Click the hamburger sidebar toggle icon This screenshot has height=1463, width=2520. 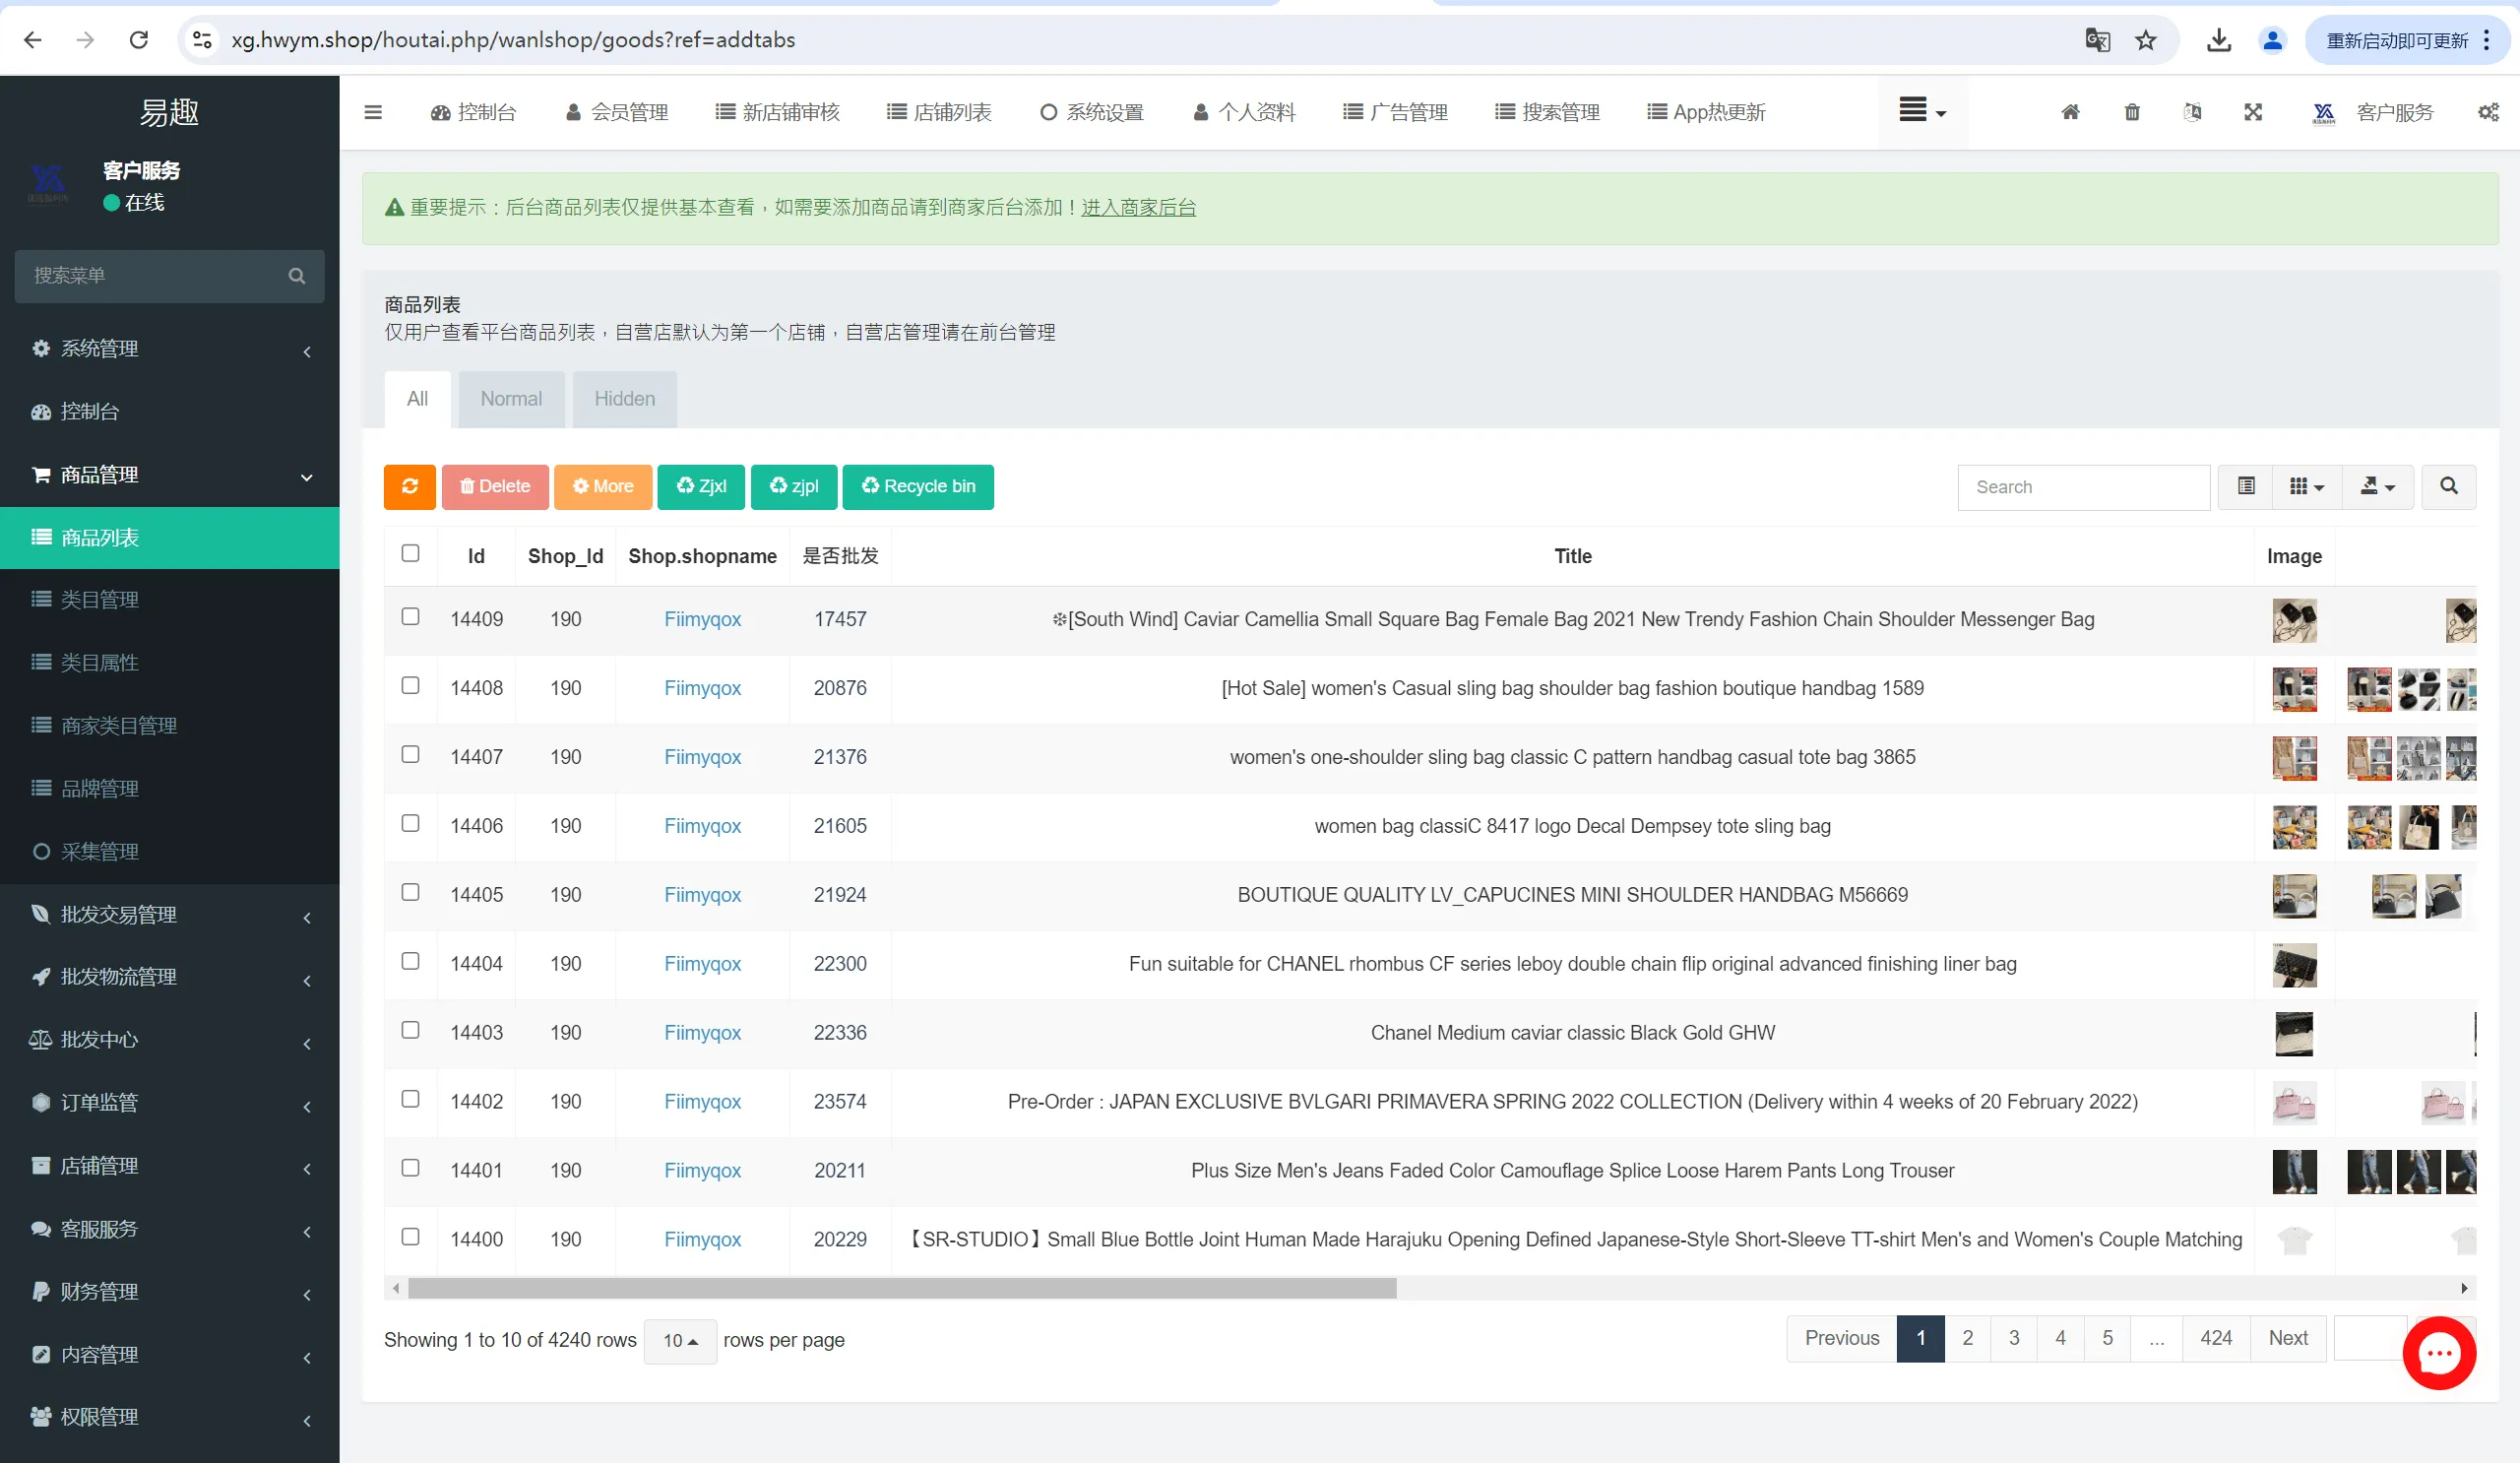coord(373,112)
